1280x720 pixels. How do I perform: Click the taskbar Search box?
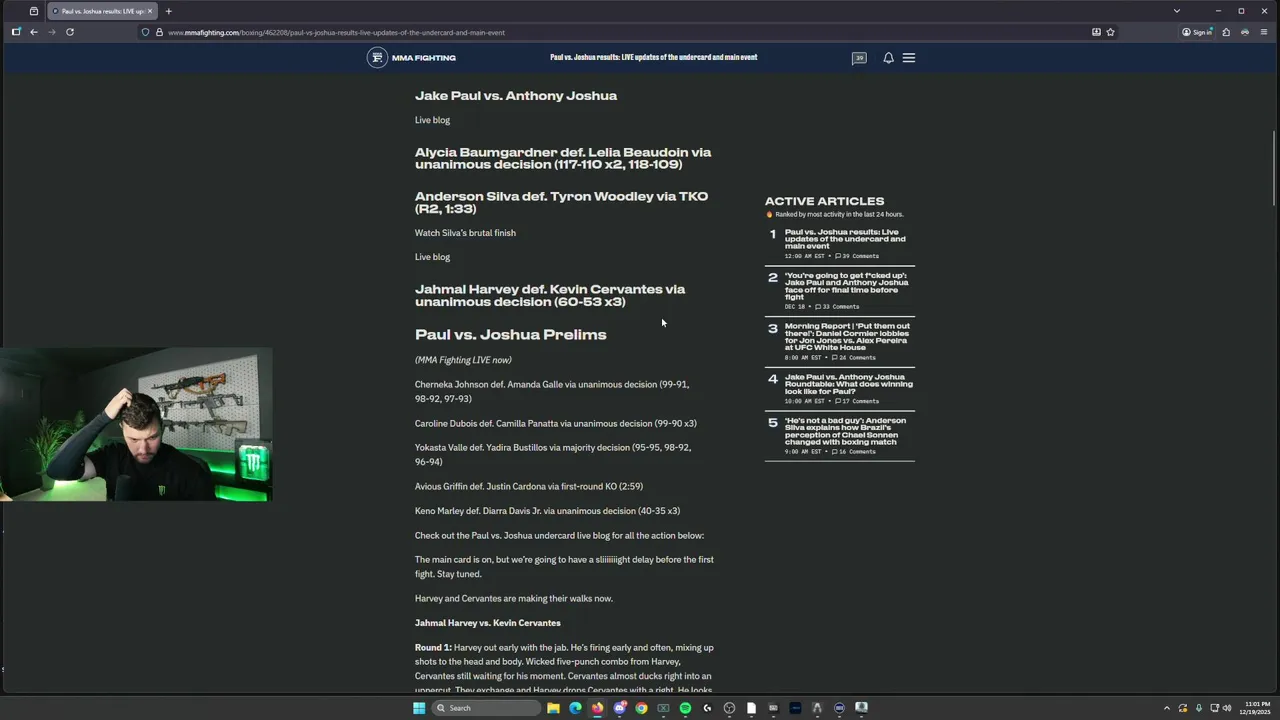point(487,708)
